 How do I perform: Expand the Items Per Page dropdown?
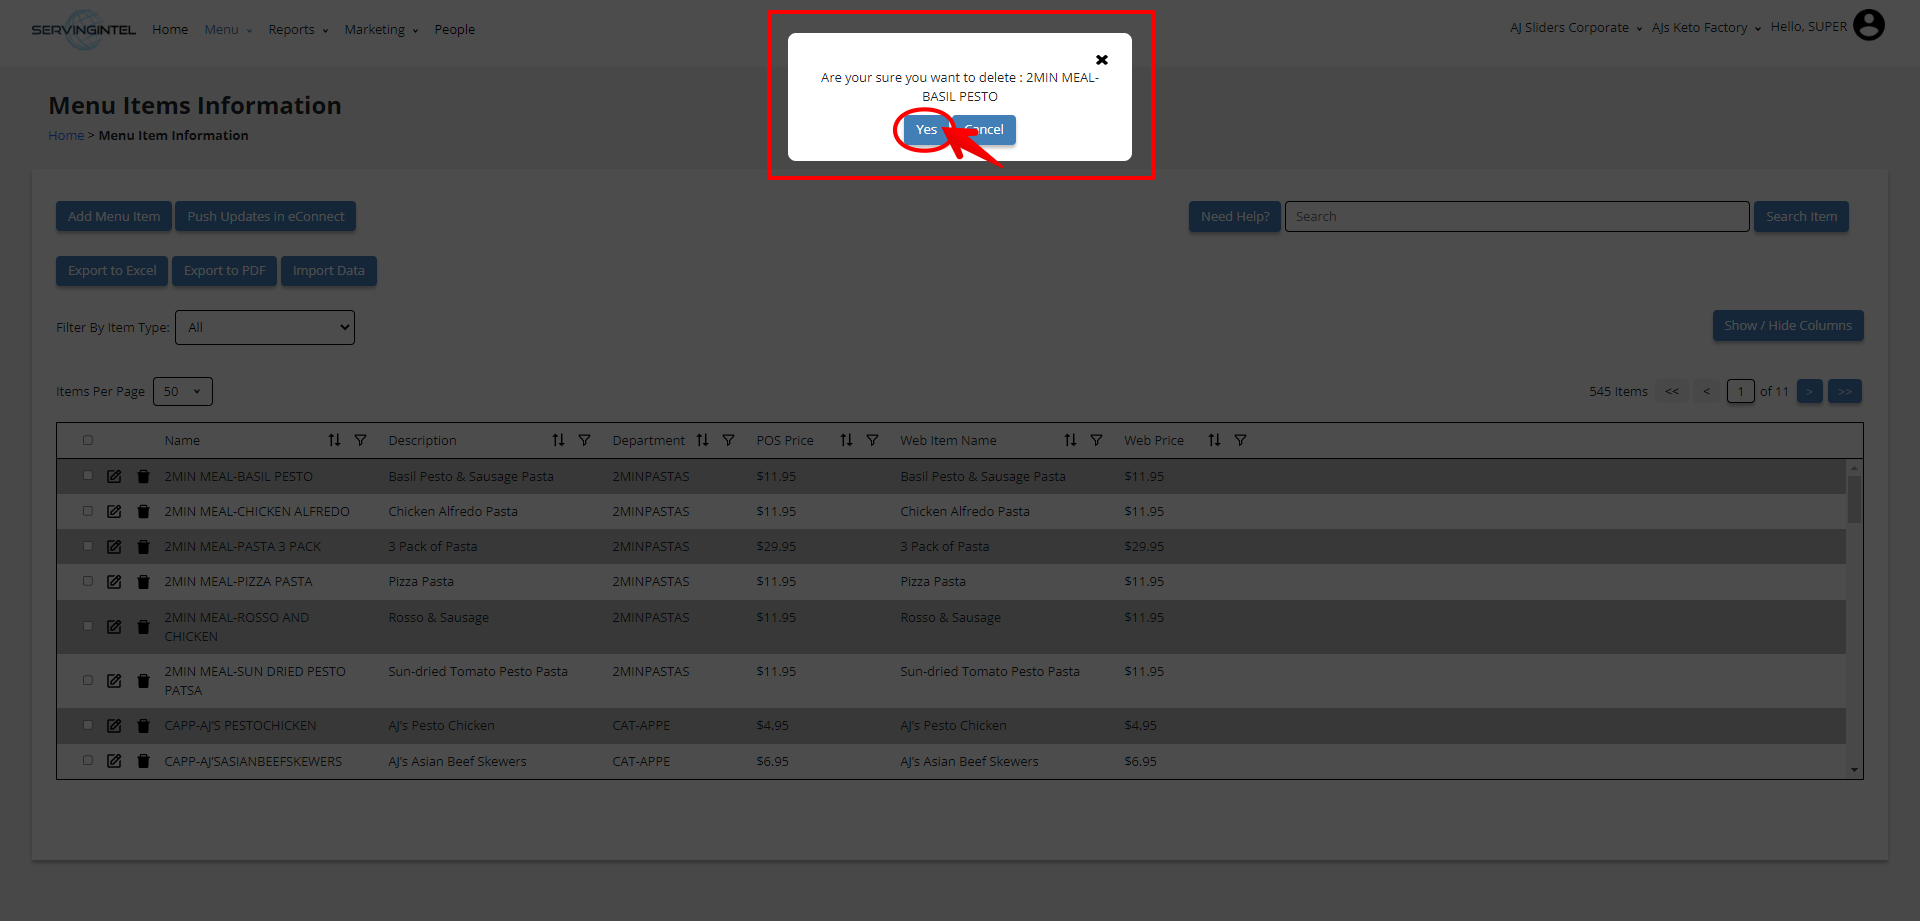pos(182,392)
